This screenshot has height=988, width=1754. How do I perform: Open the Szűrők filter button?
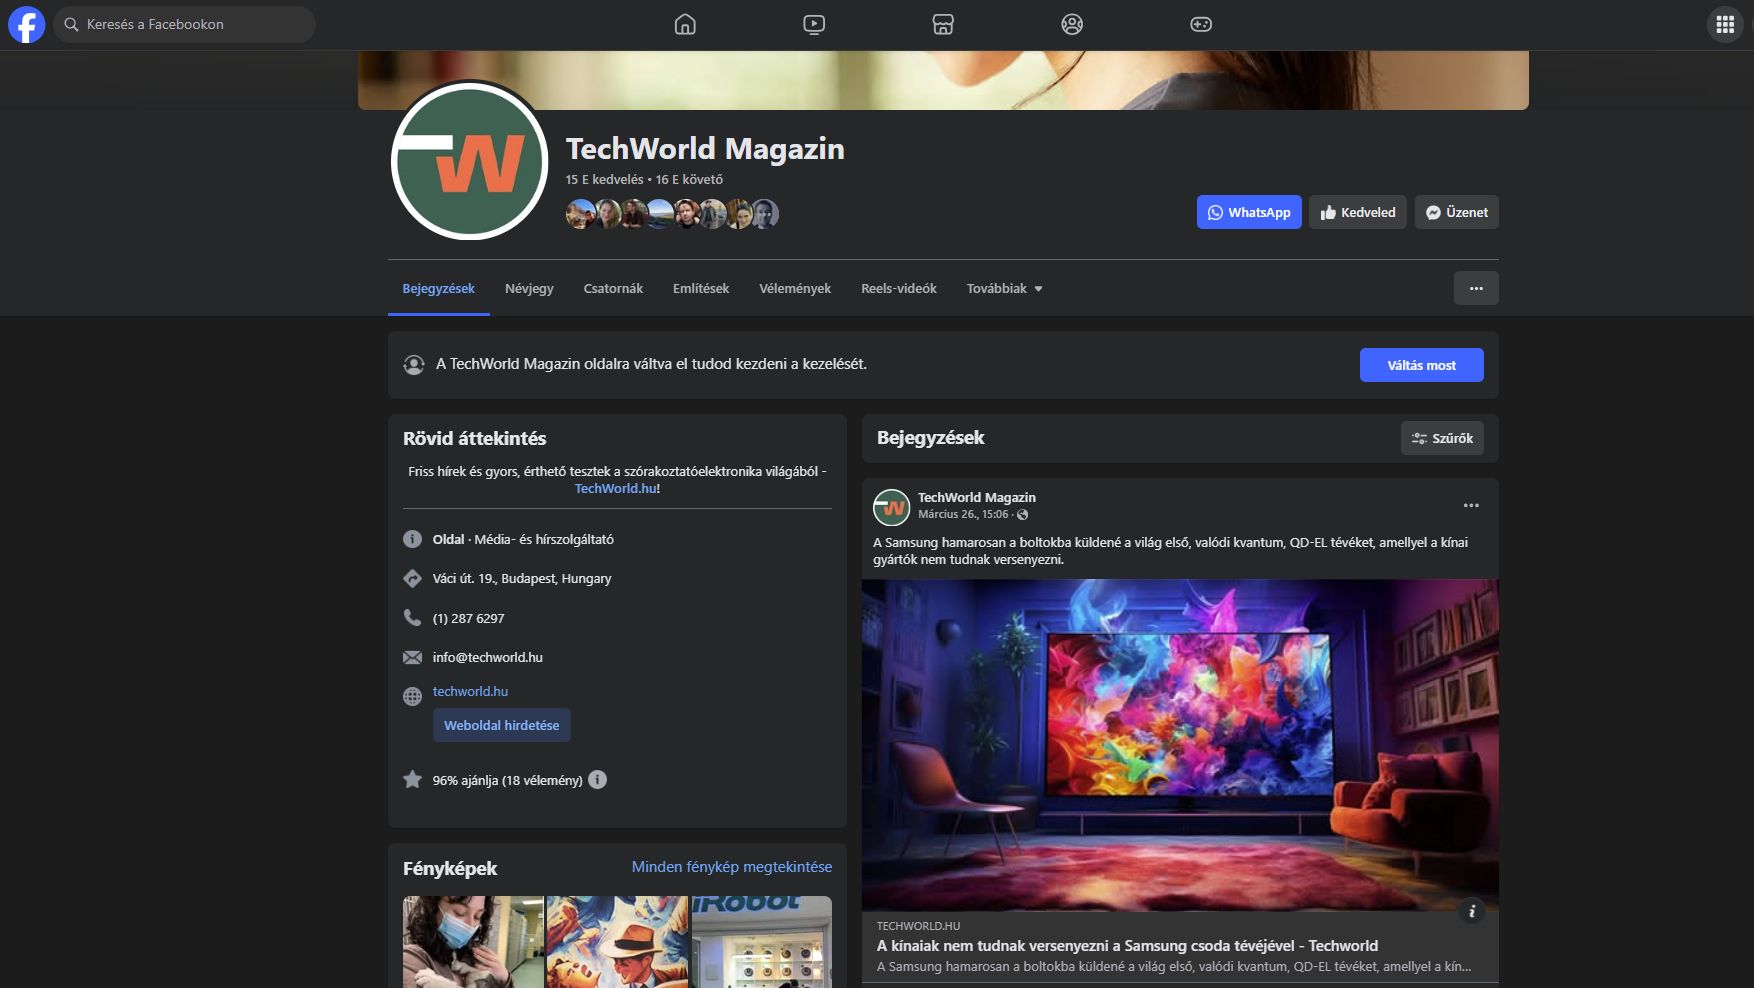[x=1442, y=438]
